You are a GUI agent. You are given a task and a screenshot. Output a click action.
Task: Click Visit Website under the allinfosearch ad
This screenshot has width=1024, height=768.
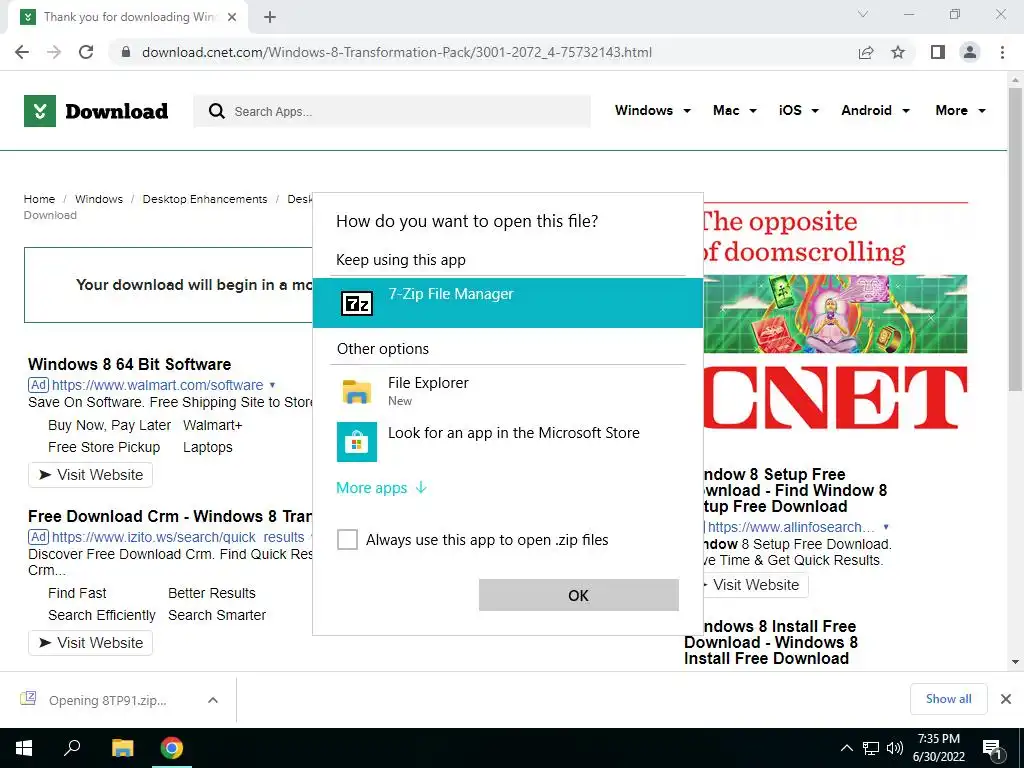754,585
